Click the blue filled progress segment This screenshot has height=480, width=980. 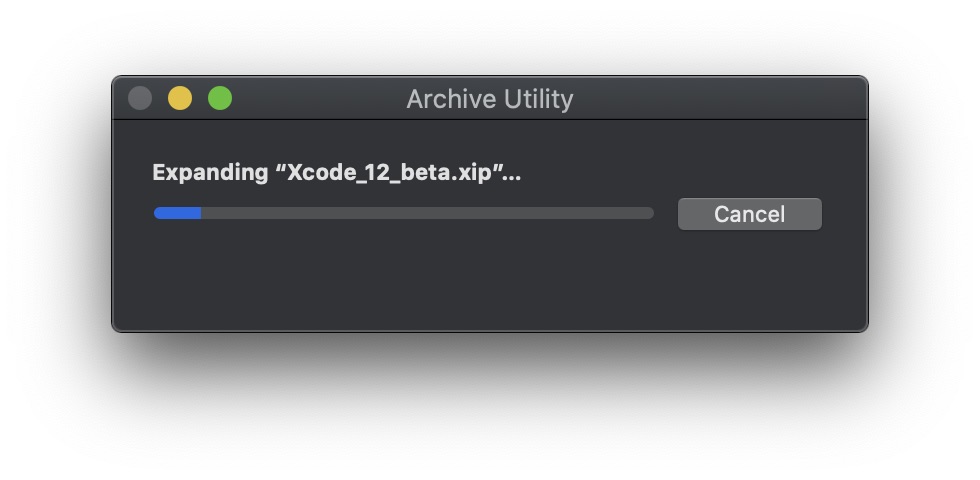click(x=178, y=213)
